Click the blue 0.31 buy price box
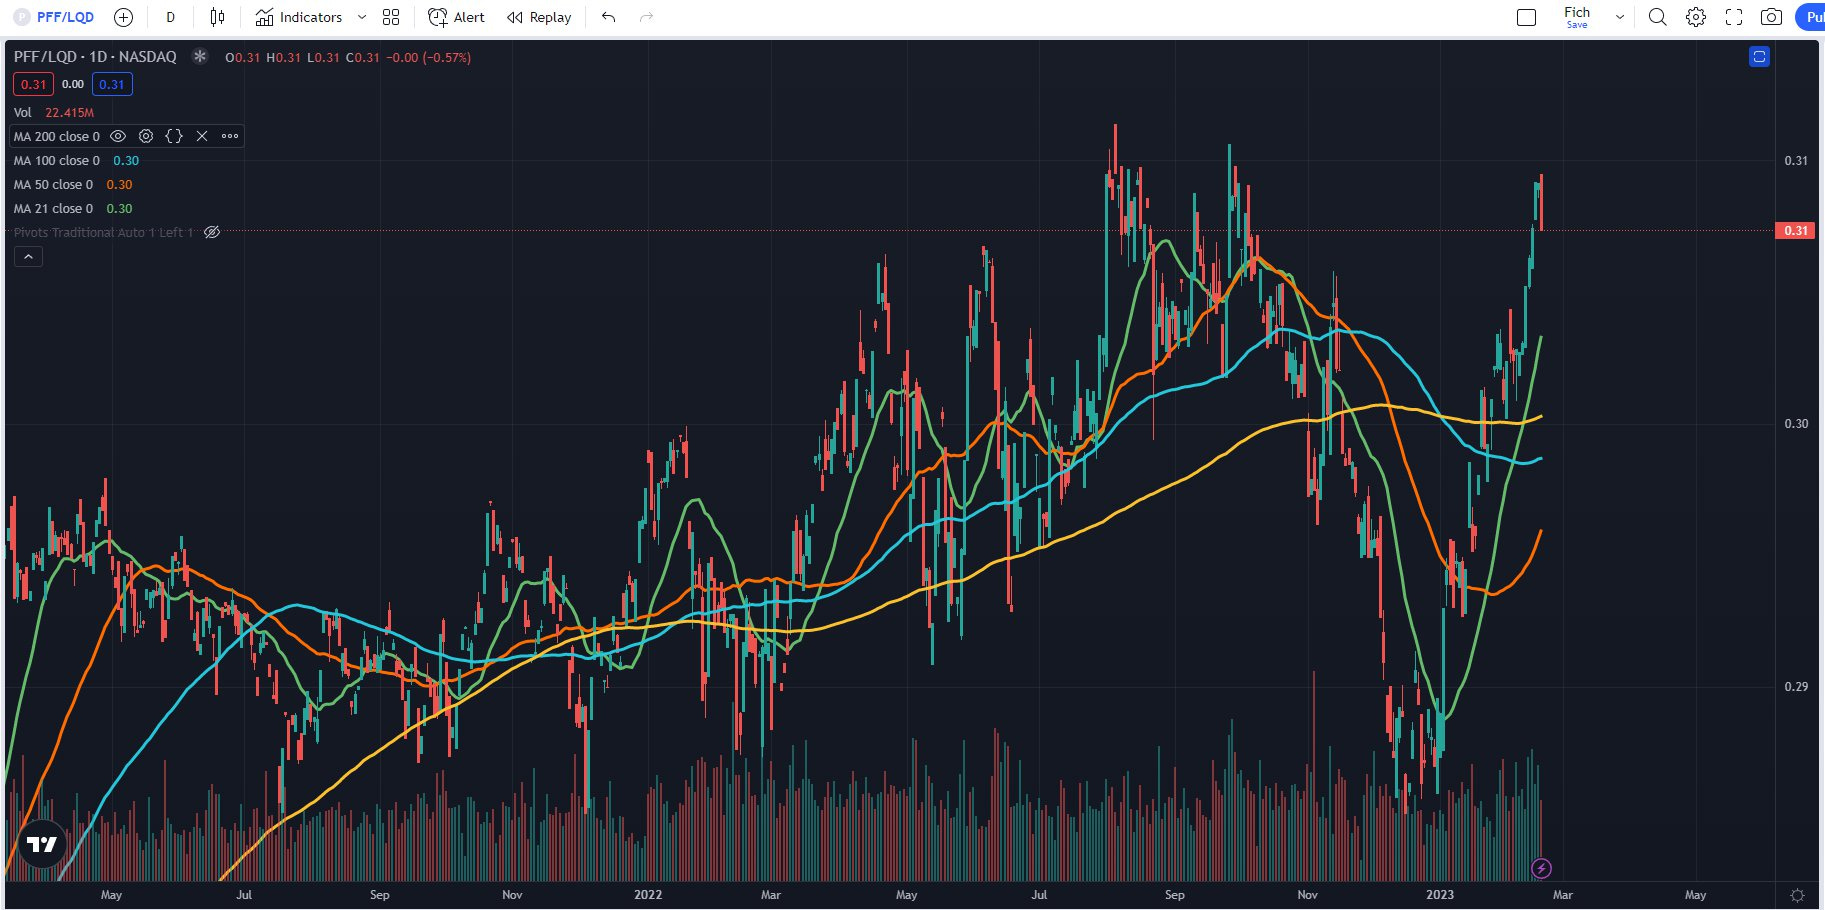The height and width of the screenshot is (910, 1825). pyautogui.click(x=112, y=85)
